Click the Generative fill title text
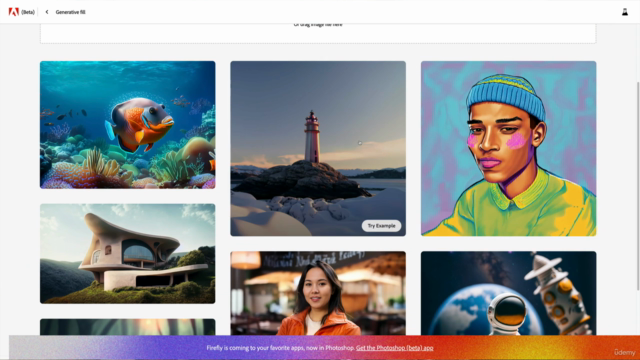This screenshot has width=640, height=360. tap(71, 12)
